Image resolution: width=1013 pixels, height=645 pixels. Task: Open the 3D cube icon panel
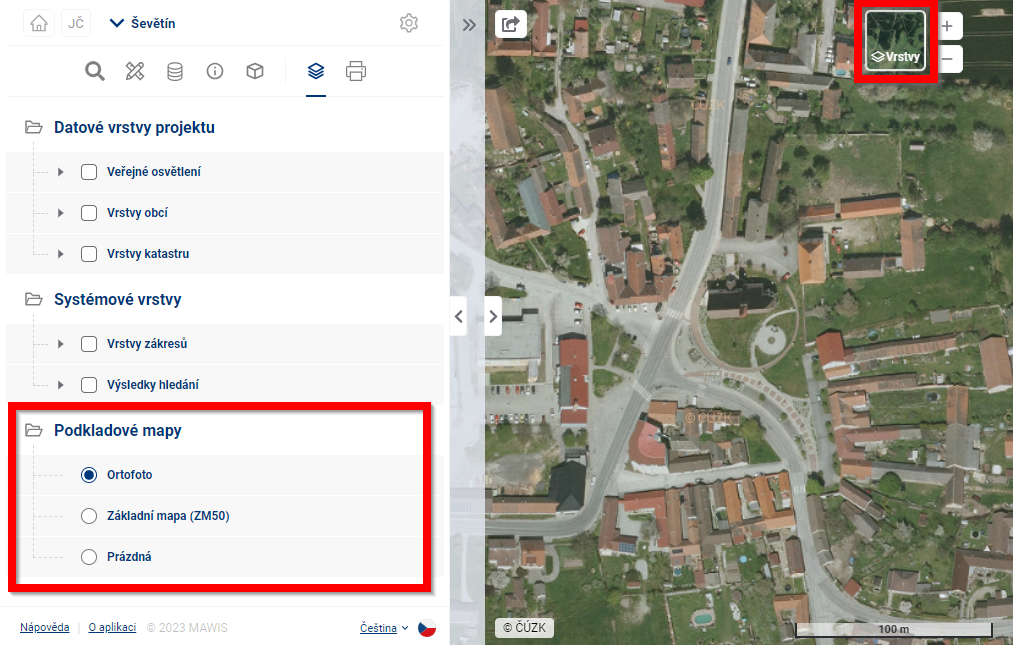(255, 71)
